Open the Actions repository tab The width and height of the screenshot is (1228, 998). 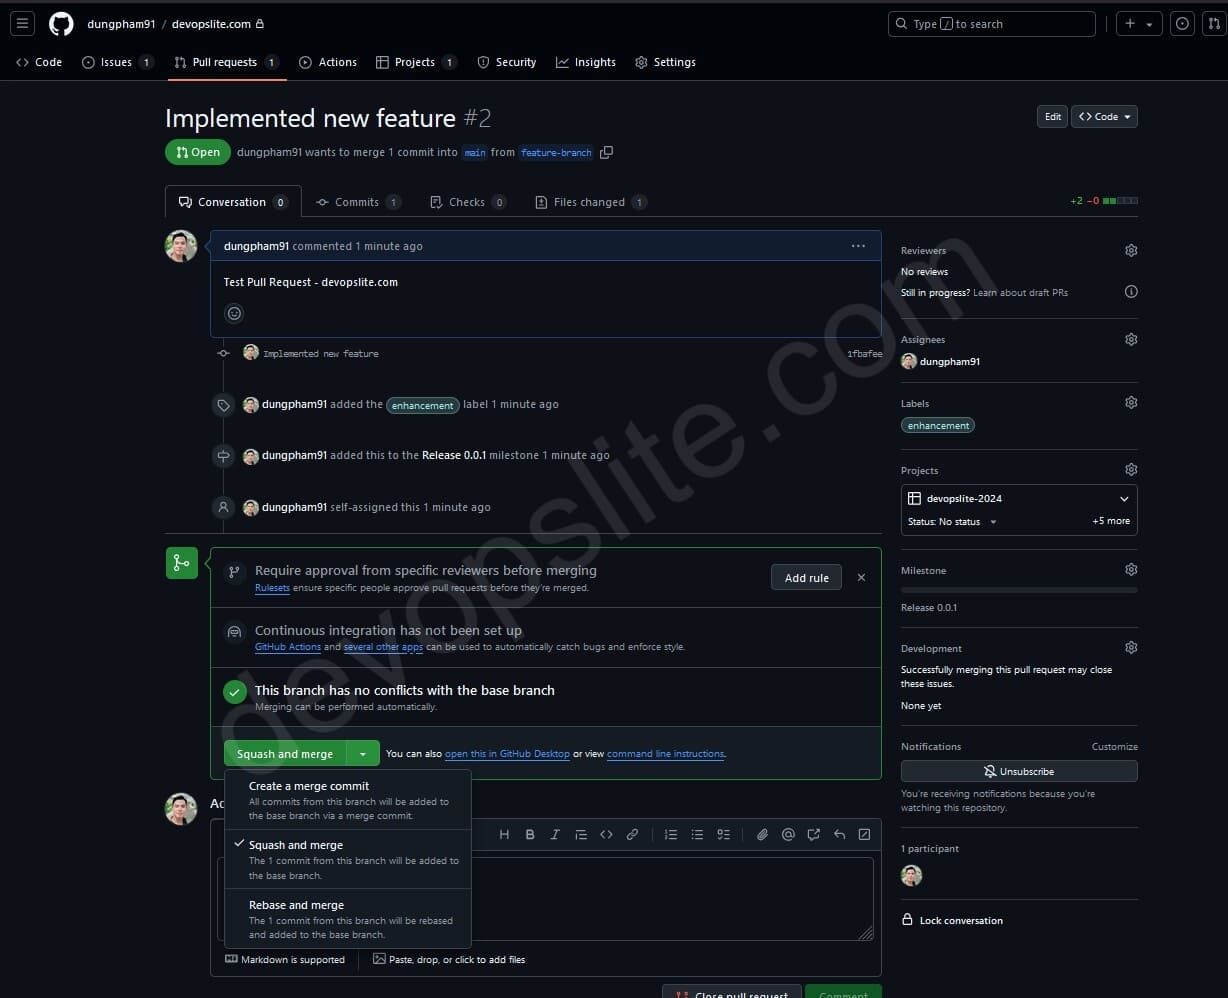pos(328,62)
